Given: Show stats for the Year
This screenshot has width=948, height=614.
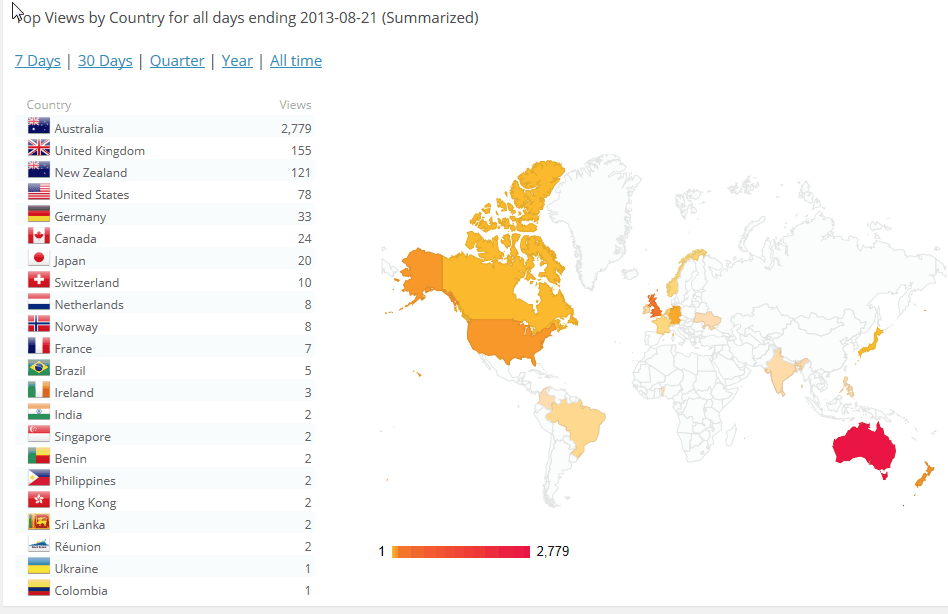Looking at the screenshot, I should click(x=237, y=61).
